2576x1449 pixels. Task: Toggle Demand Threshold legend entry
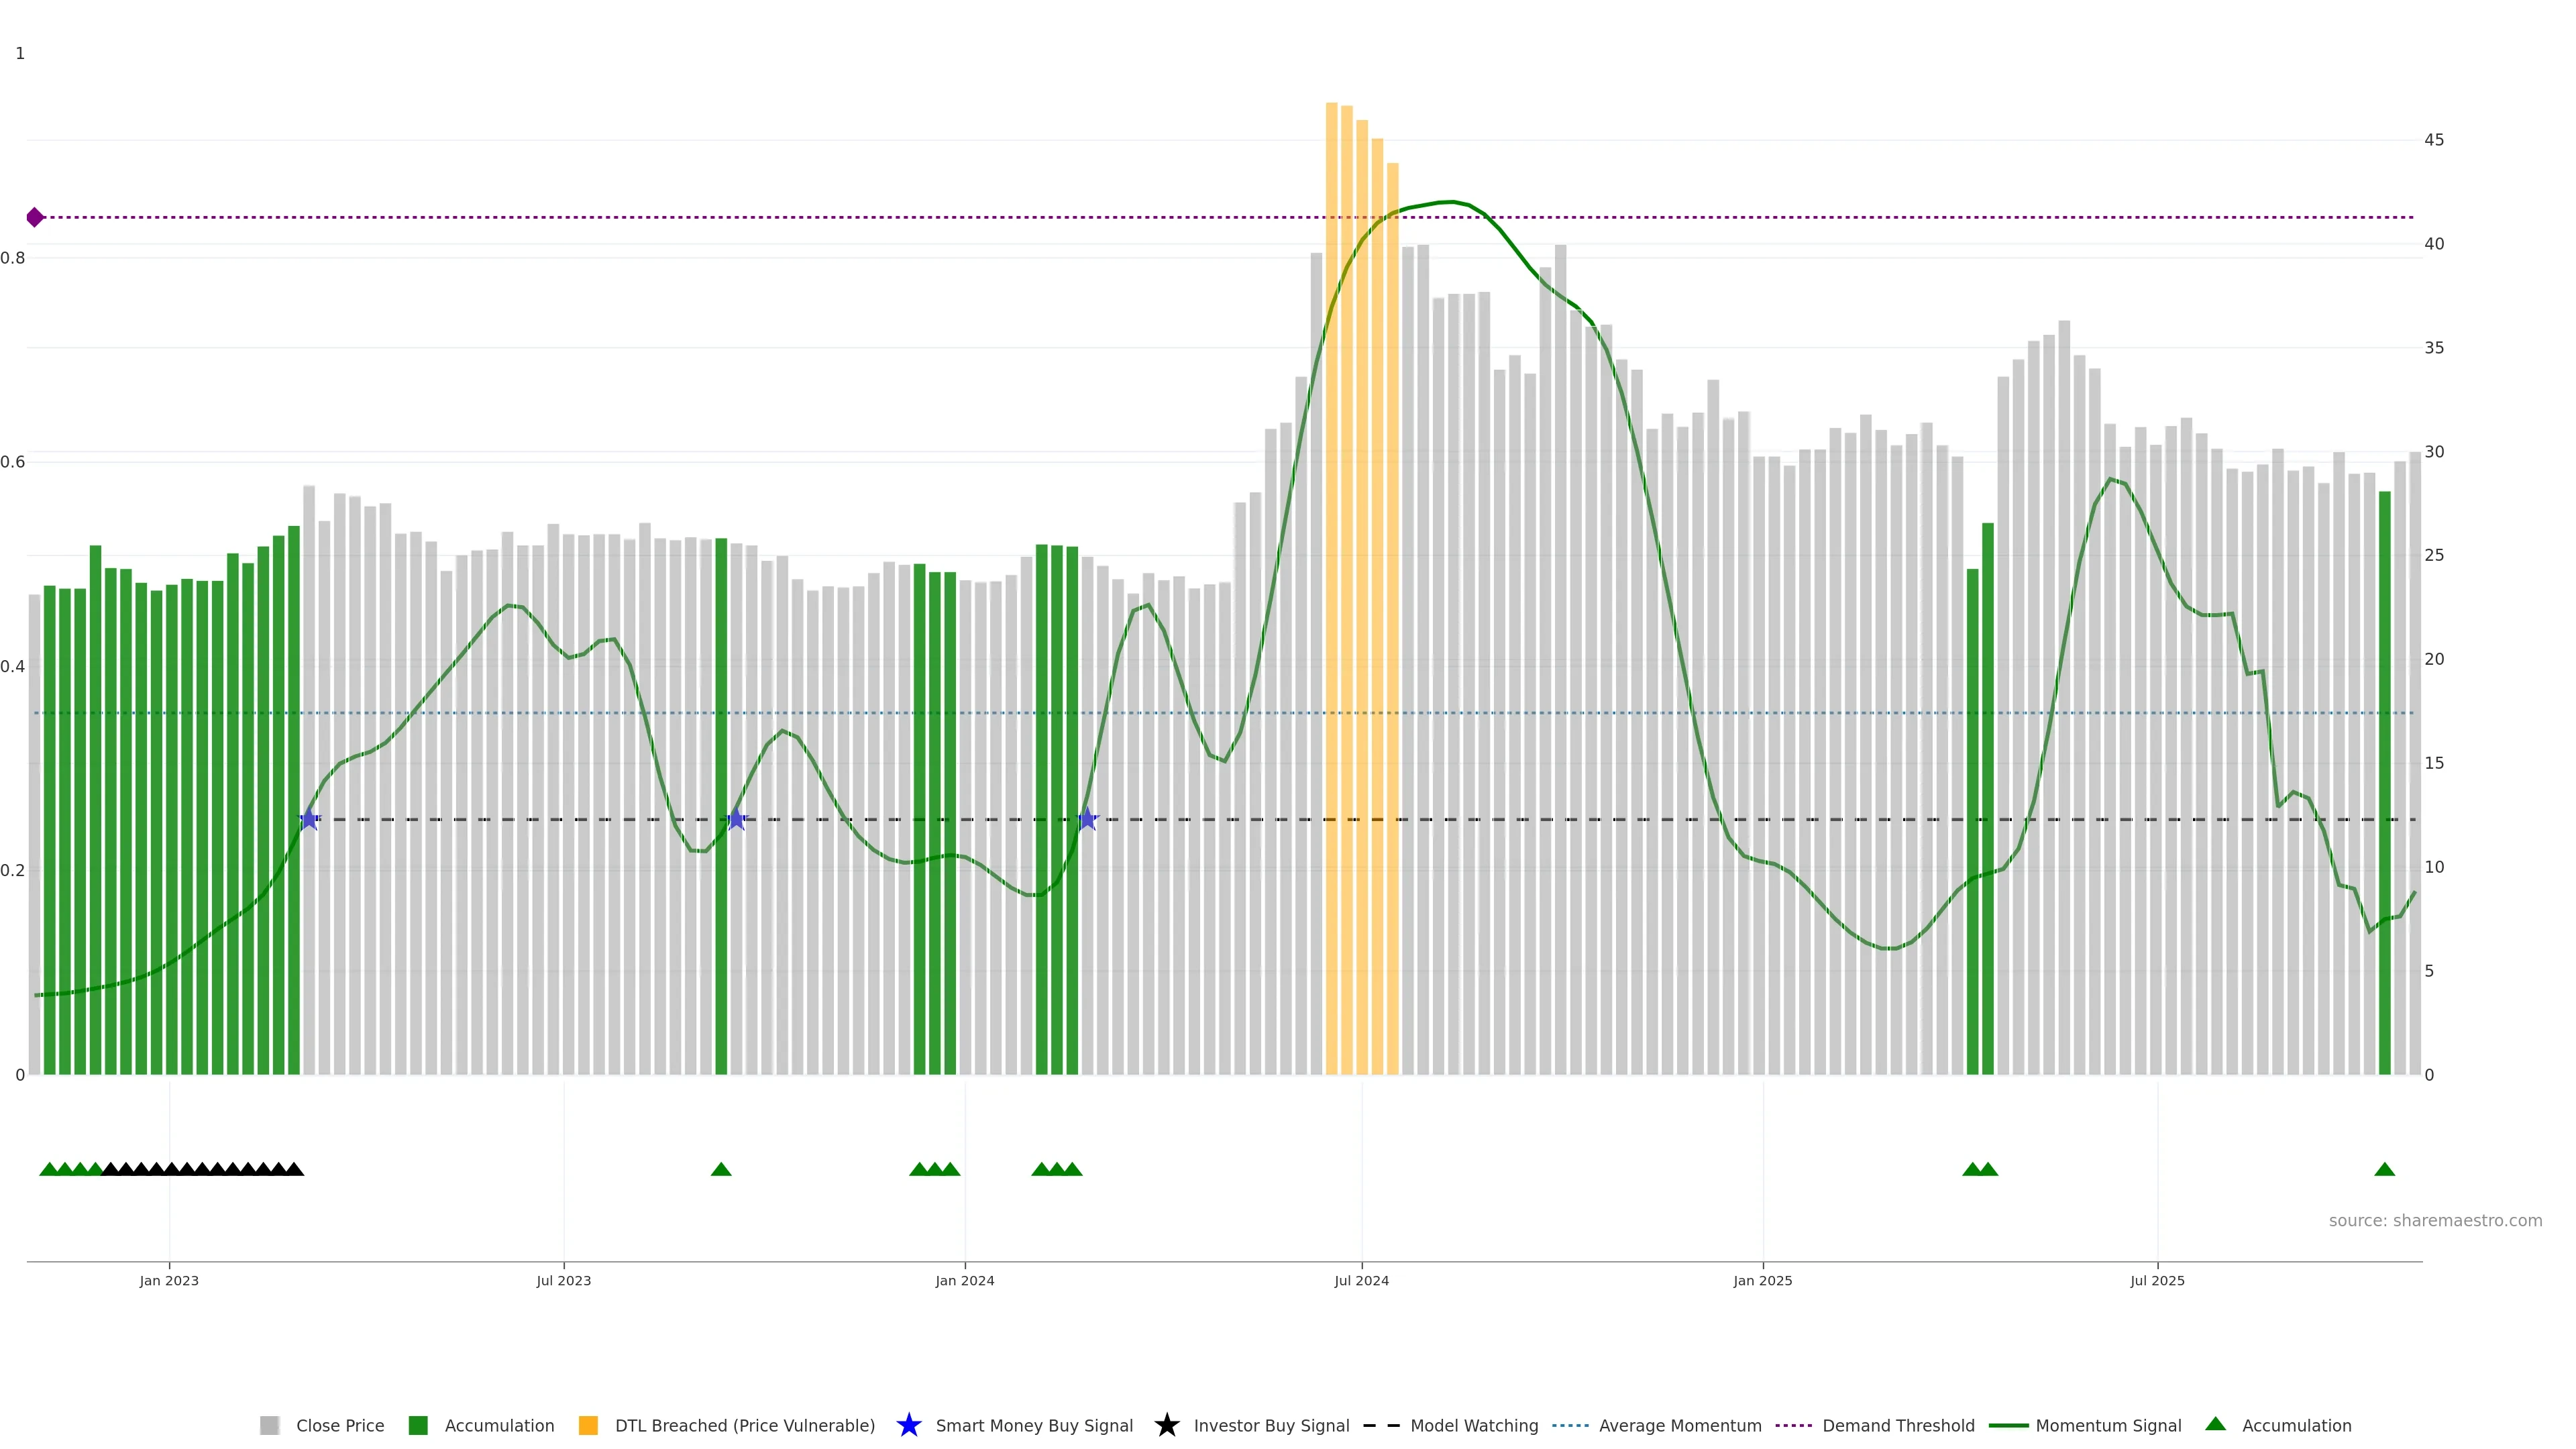(x=1898, y=1426)
